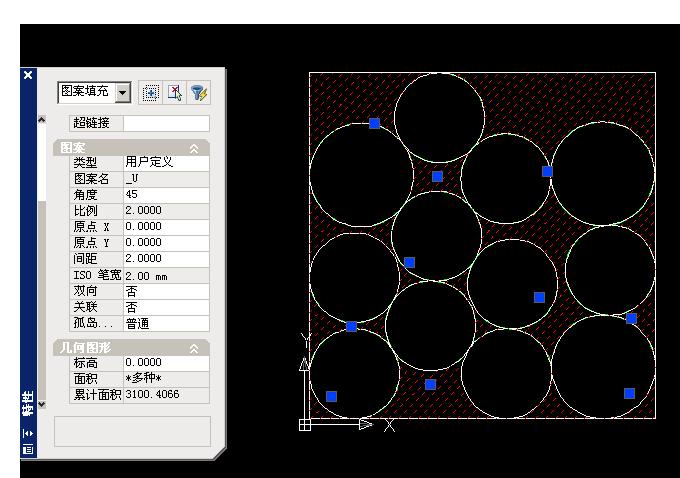The width and height of the screenshot is (680, 478).
Task: Click the hatch grip inside the bottom-right circle
Action: tap(629, 393)
